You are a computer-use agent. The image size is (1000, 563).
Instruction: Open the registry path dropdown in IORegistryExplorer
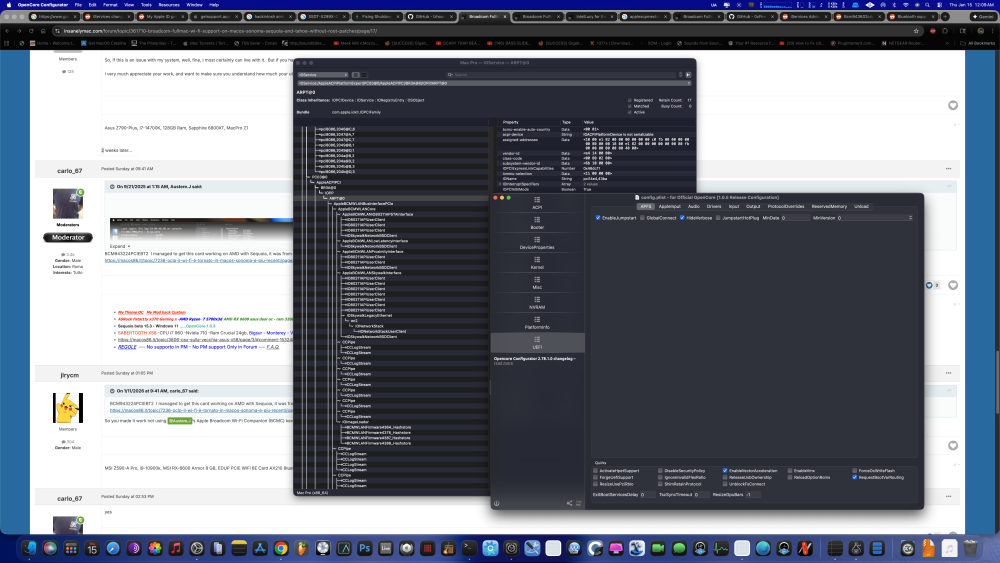point(494,83)
